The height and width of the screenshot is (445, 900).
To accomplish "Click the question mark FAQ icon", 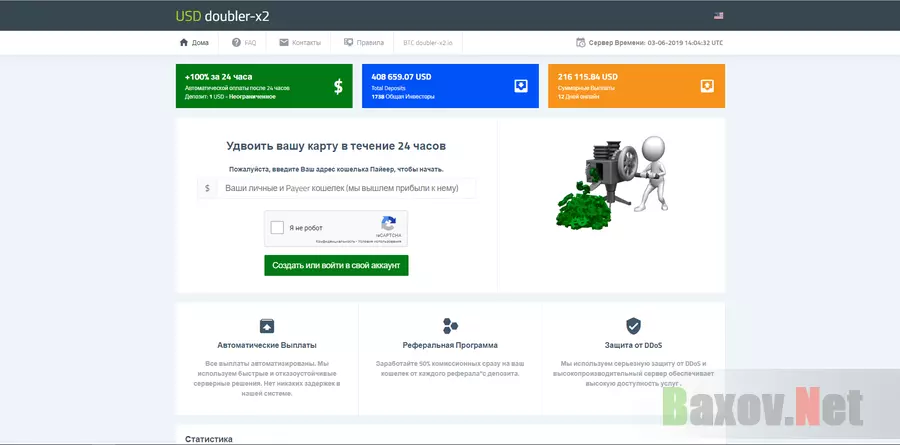I will click(236, 42).
